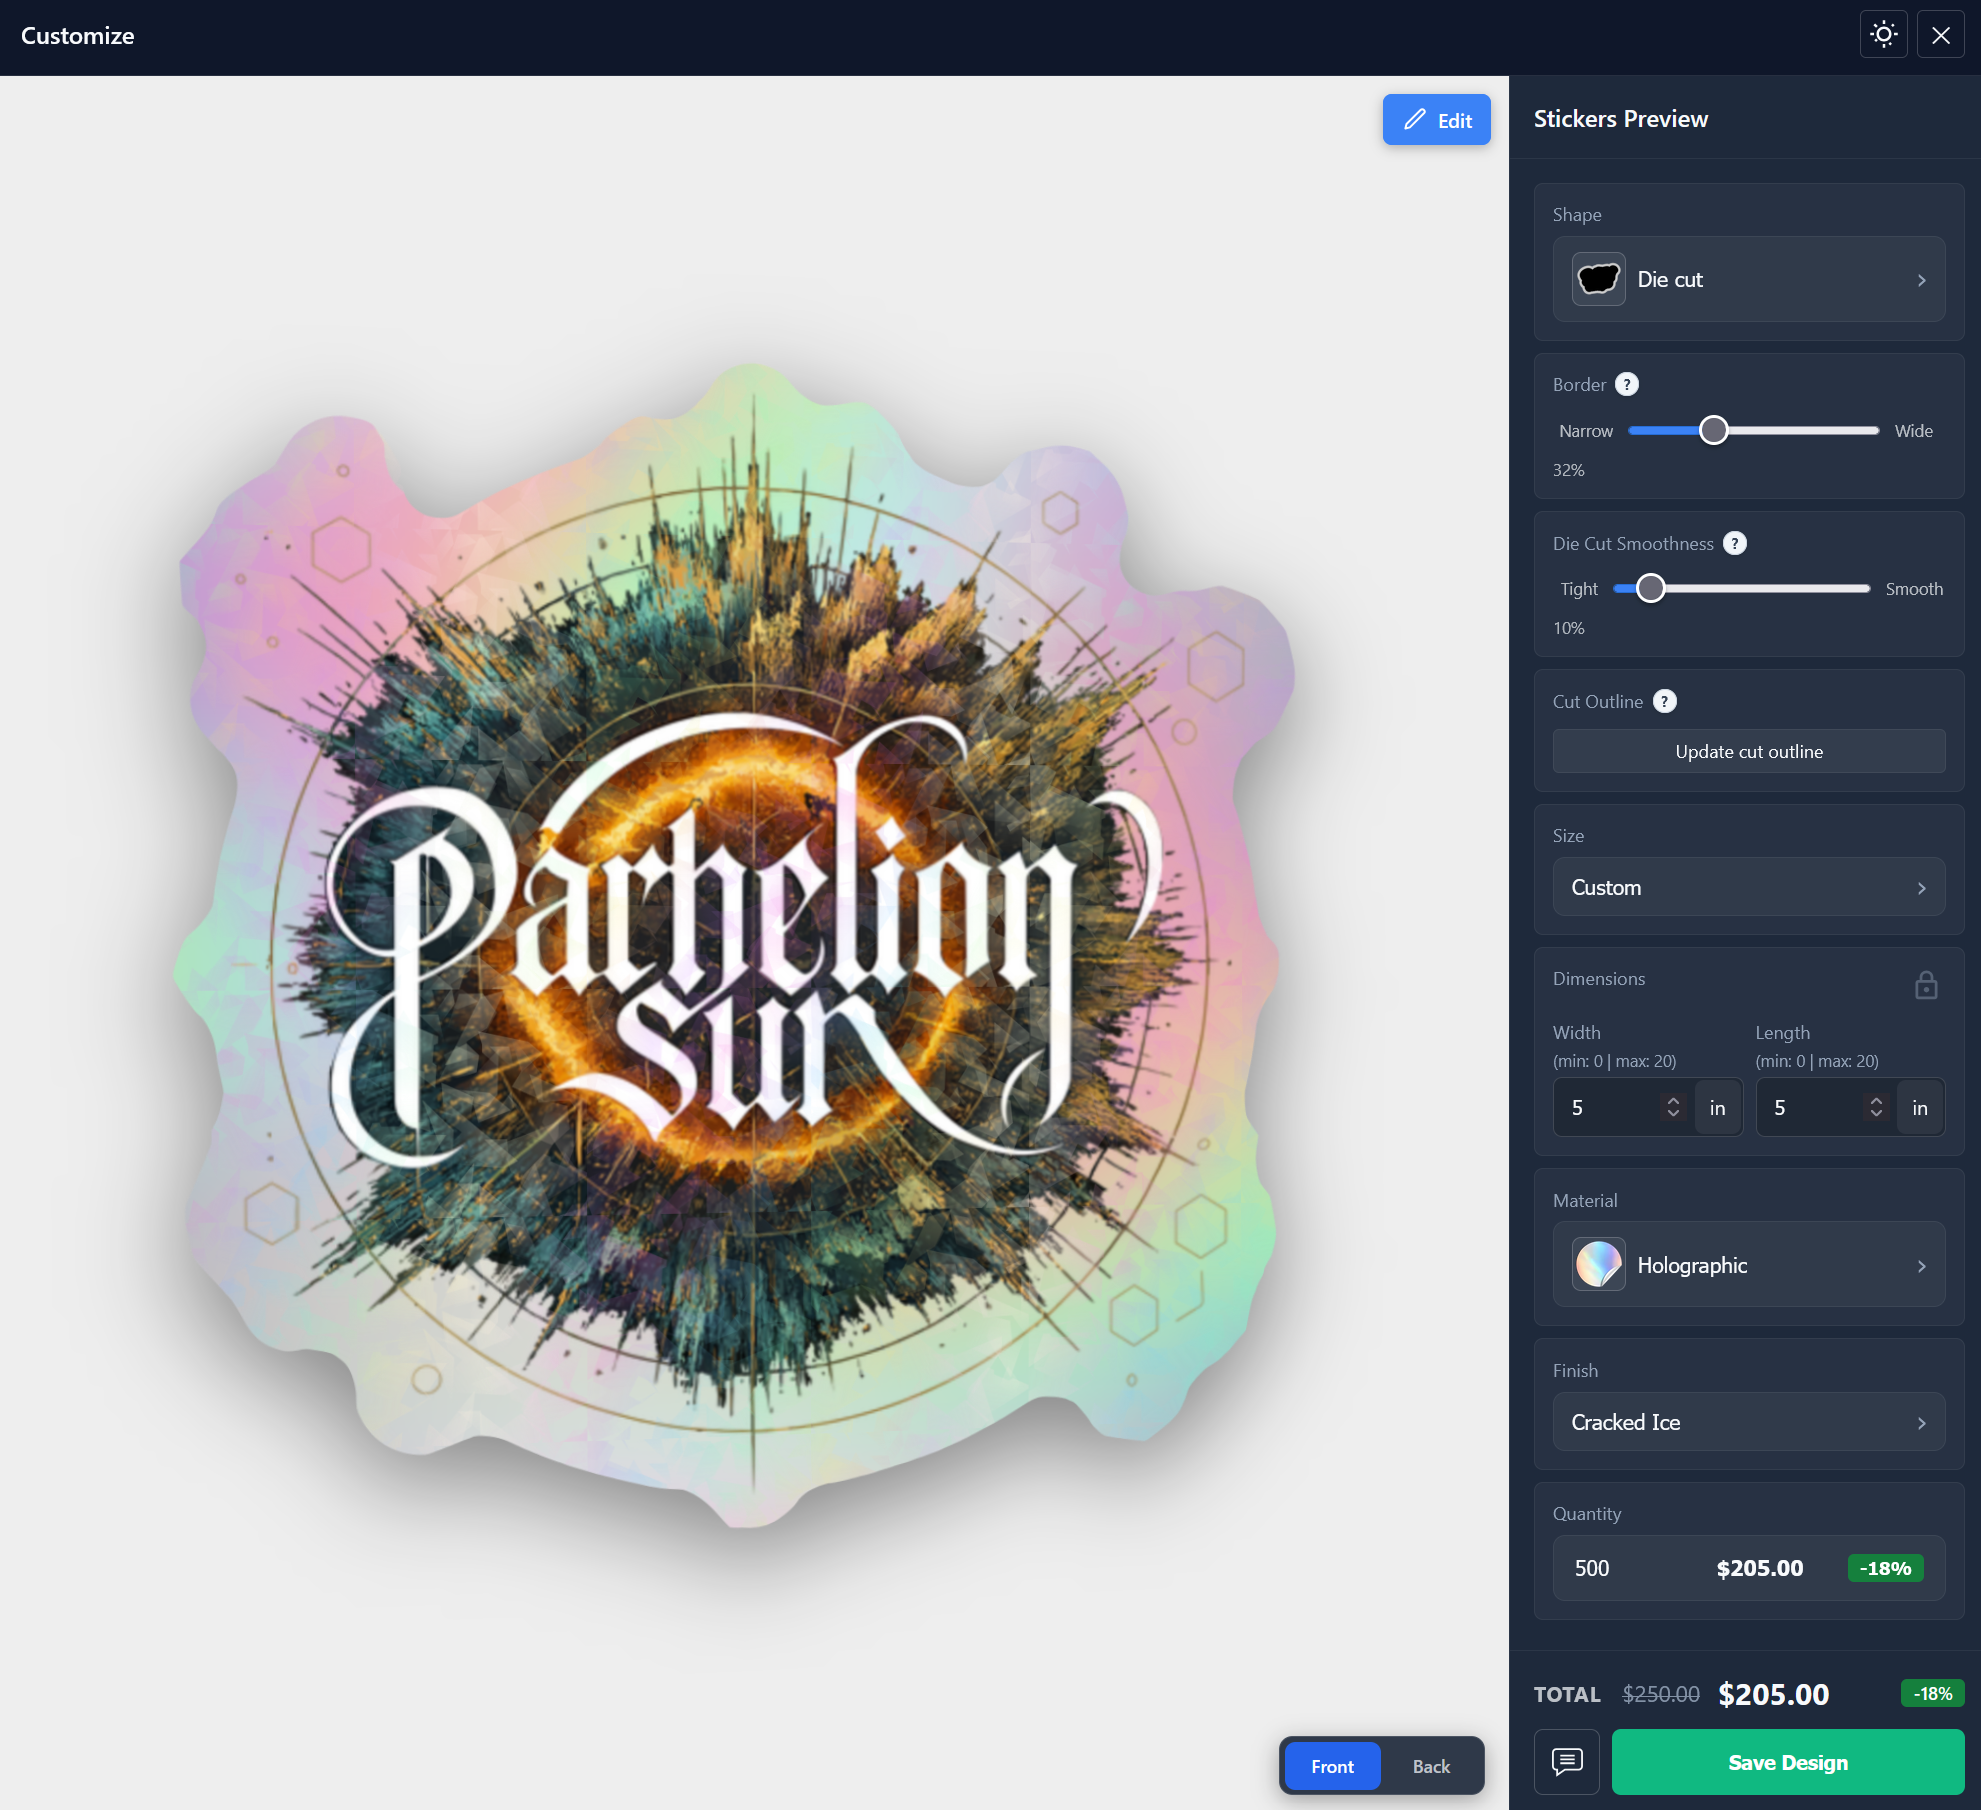Image resolution: width=1981 pixels, height=1810 pixels.
Task: Open Cut Outline help icon
Action: pyautogui.click(x=1664, y=701)
